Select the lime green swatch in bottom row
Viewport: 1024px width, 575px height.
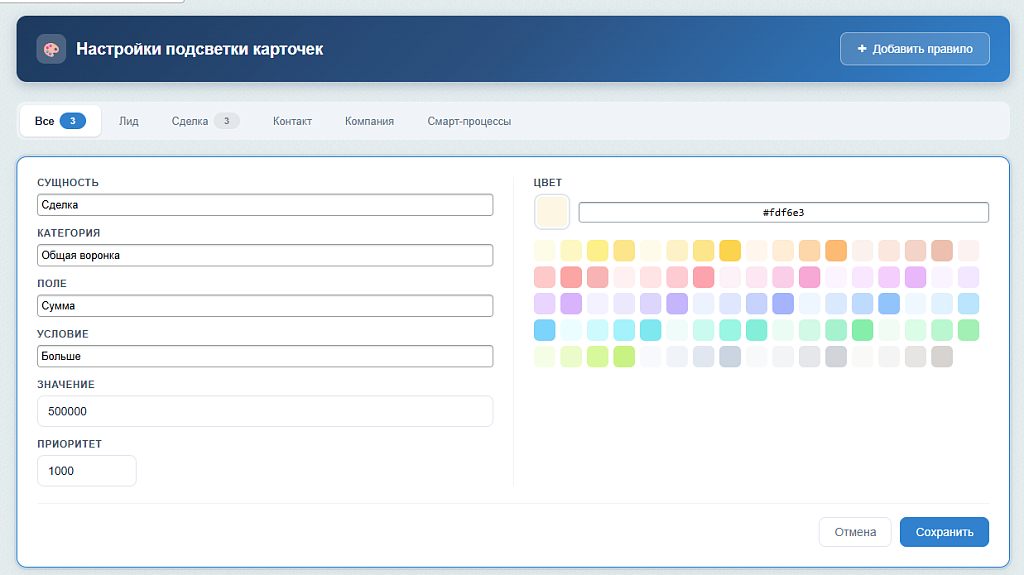[624, 356]
